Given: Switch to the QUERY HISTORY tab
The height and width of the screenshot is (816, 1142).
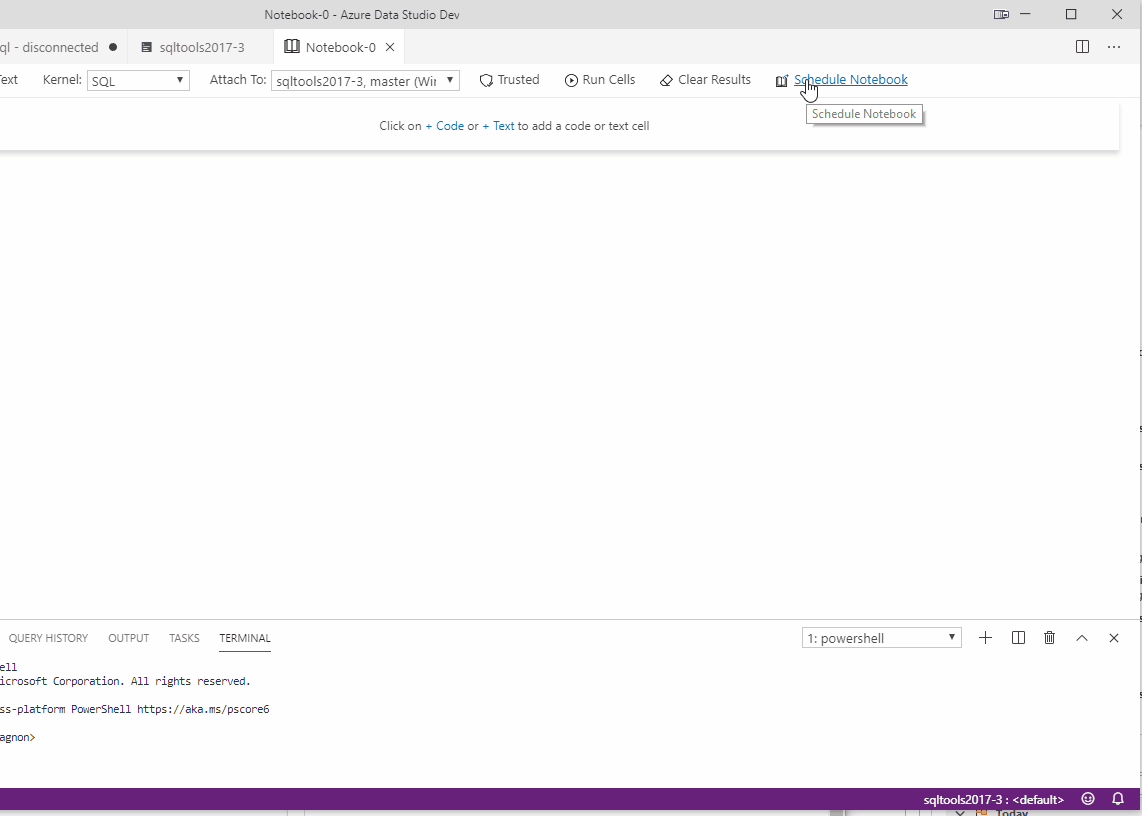Looking at the screenshot, I should pos(47,638).
